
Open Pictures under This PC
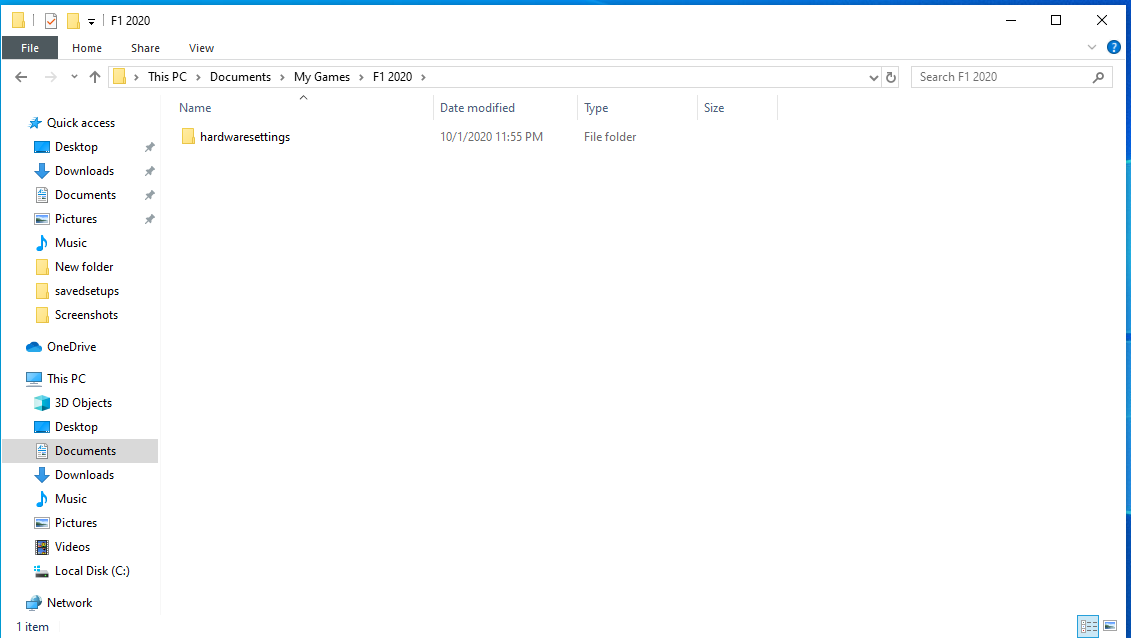click(x=76, y=523)
